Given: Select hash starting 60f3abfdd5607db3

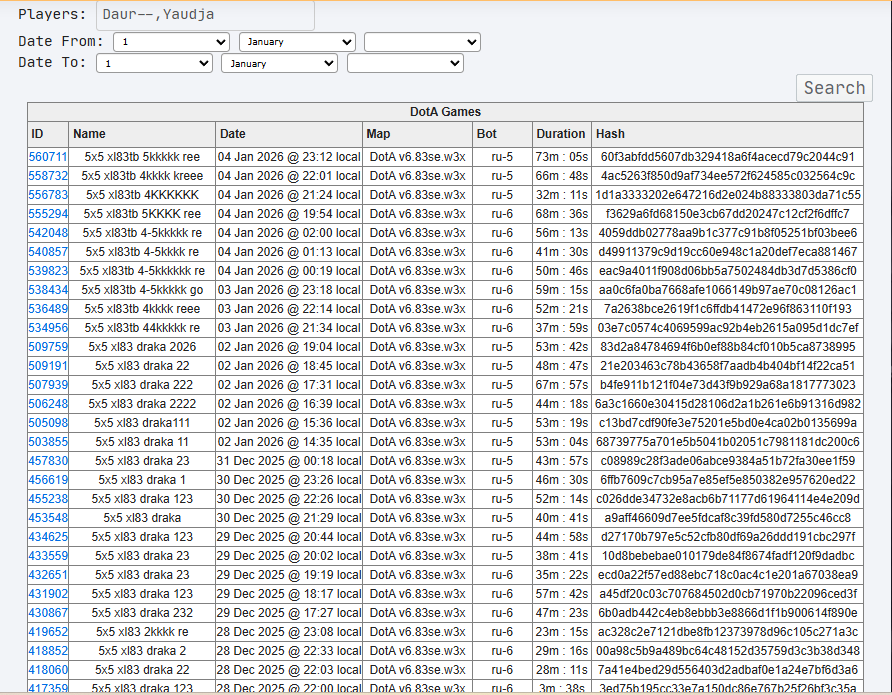Looking at the screenshot, I should click(x=728, y=157).
